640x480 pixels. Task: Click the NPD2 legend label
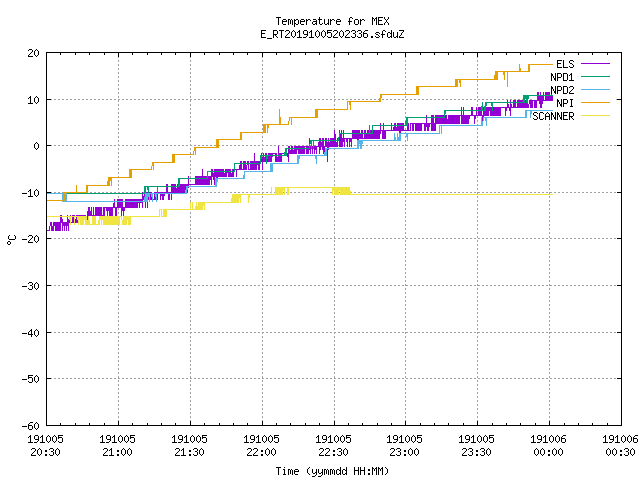coord(562,90)
